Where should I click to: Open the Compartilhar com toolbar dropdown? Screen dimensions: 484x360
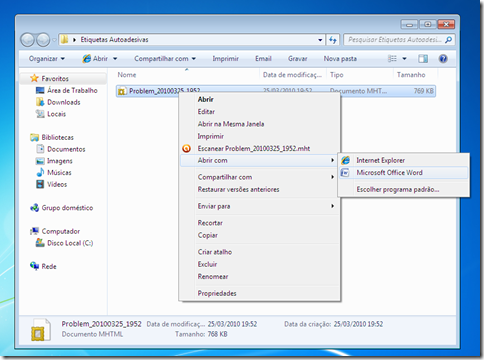pyautogui.click(x=165, y=59)
